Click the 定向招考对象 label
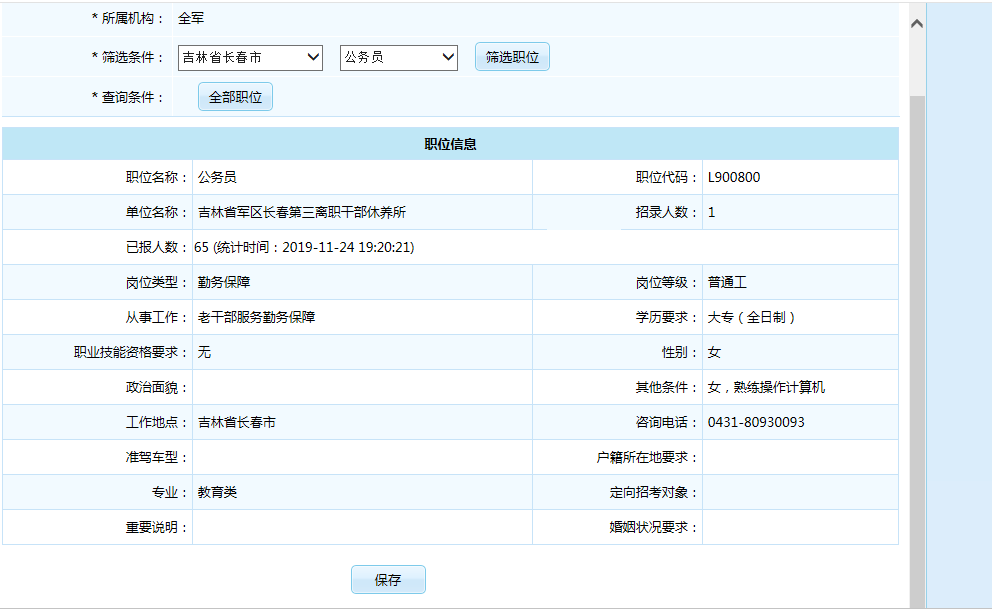 point(653,492)
